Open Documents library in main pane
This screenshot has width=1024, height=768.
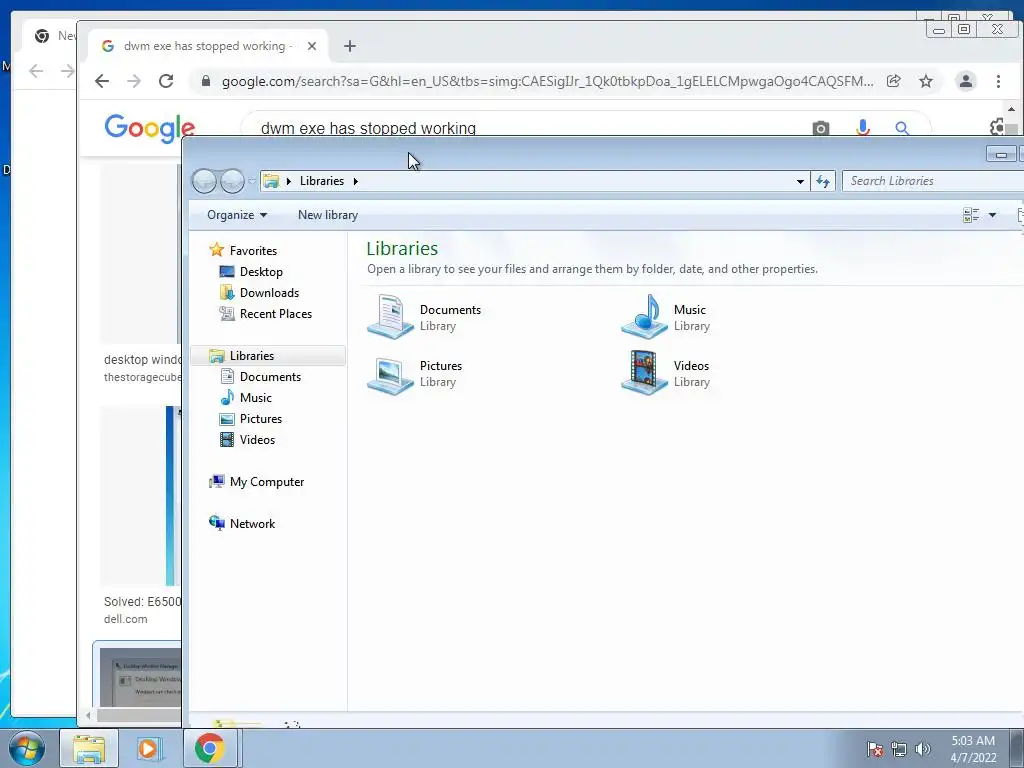(x=424, y=317)
